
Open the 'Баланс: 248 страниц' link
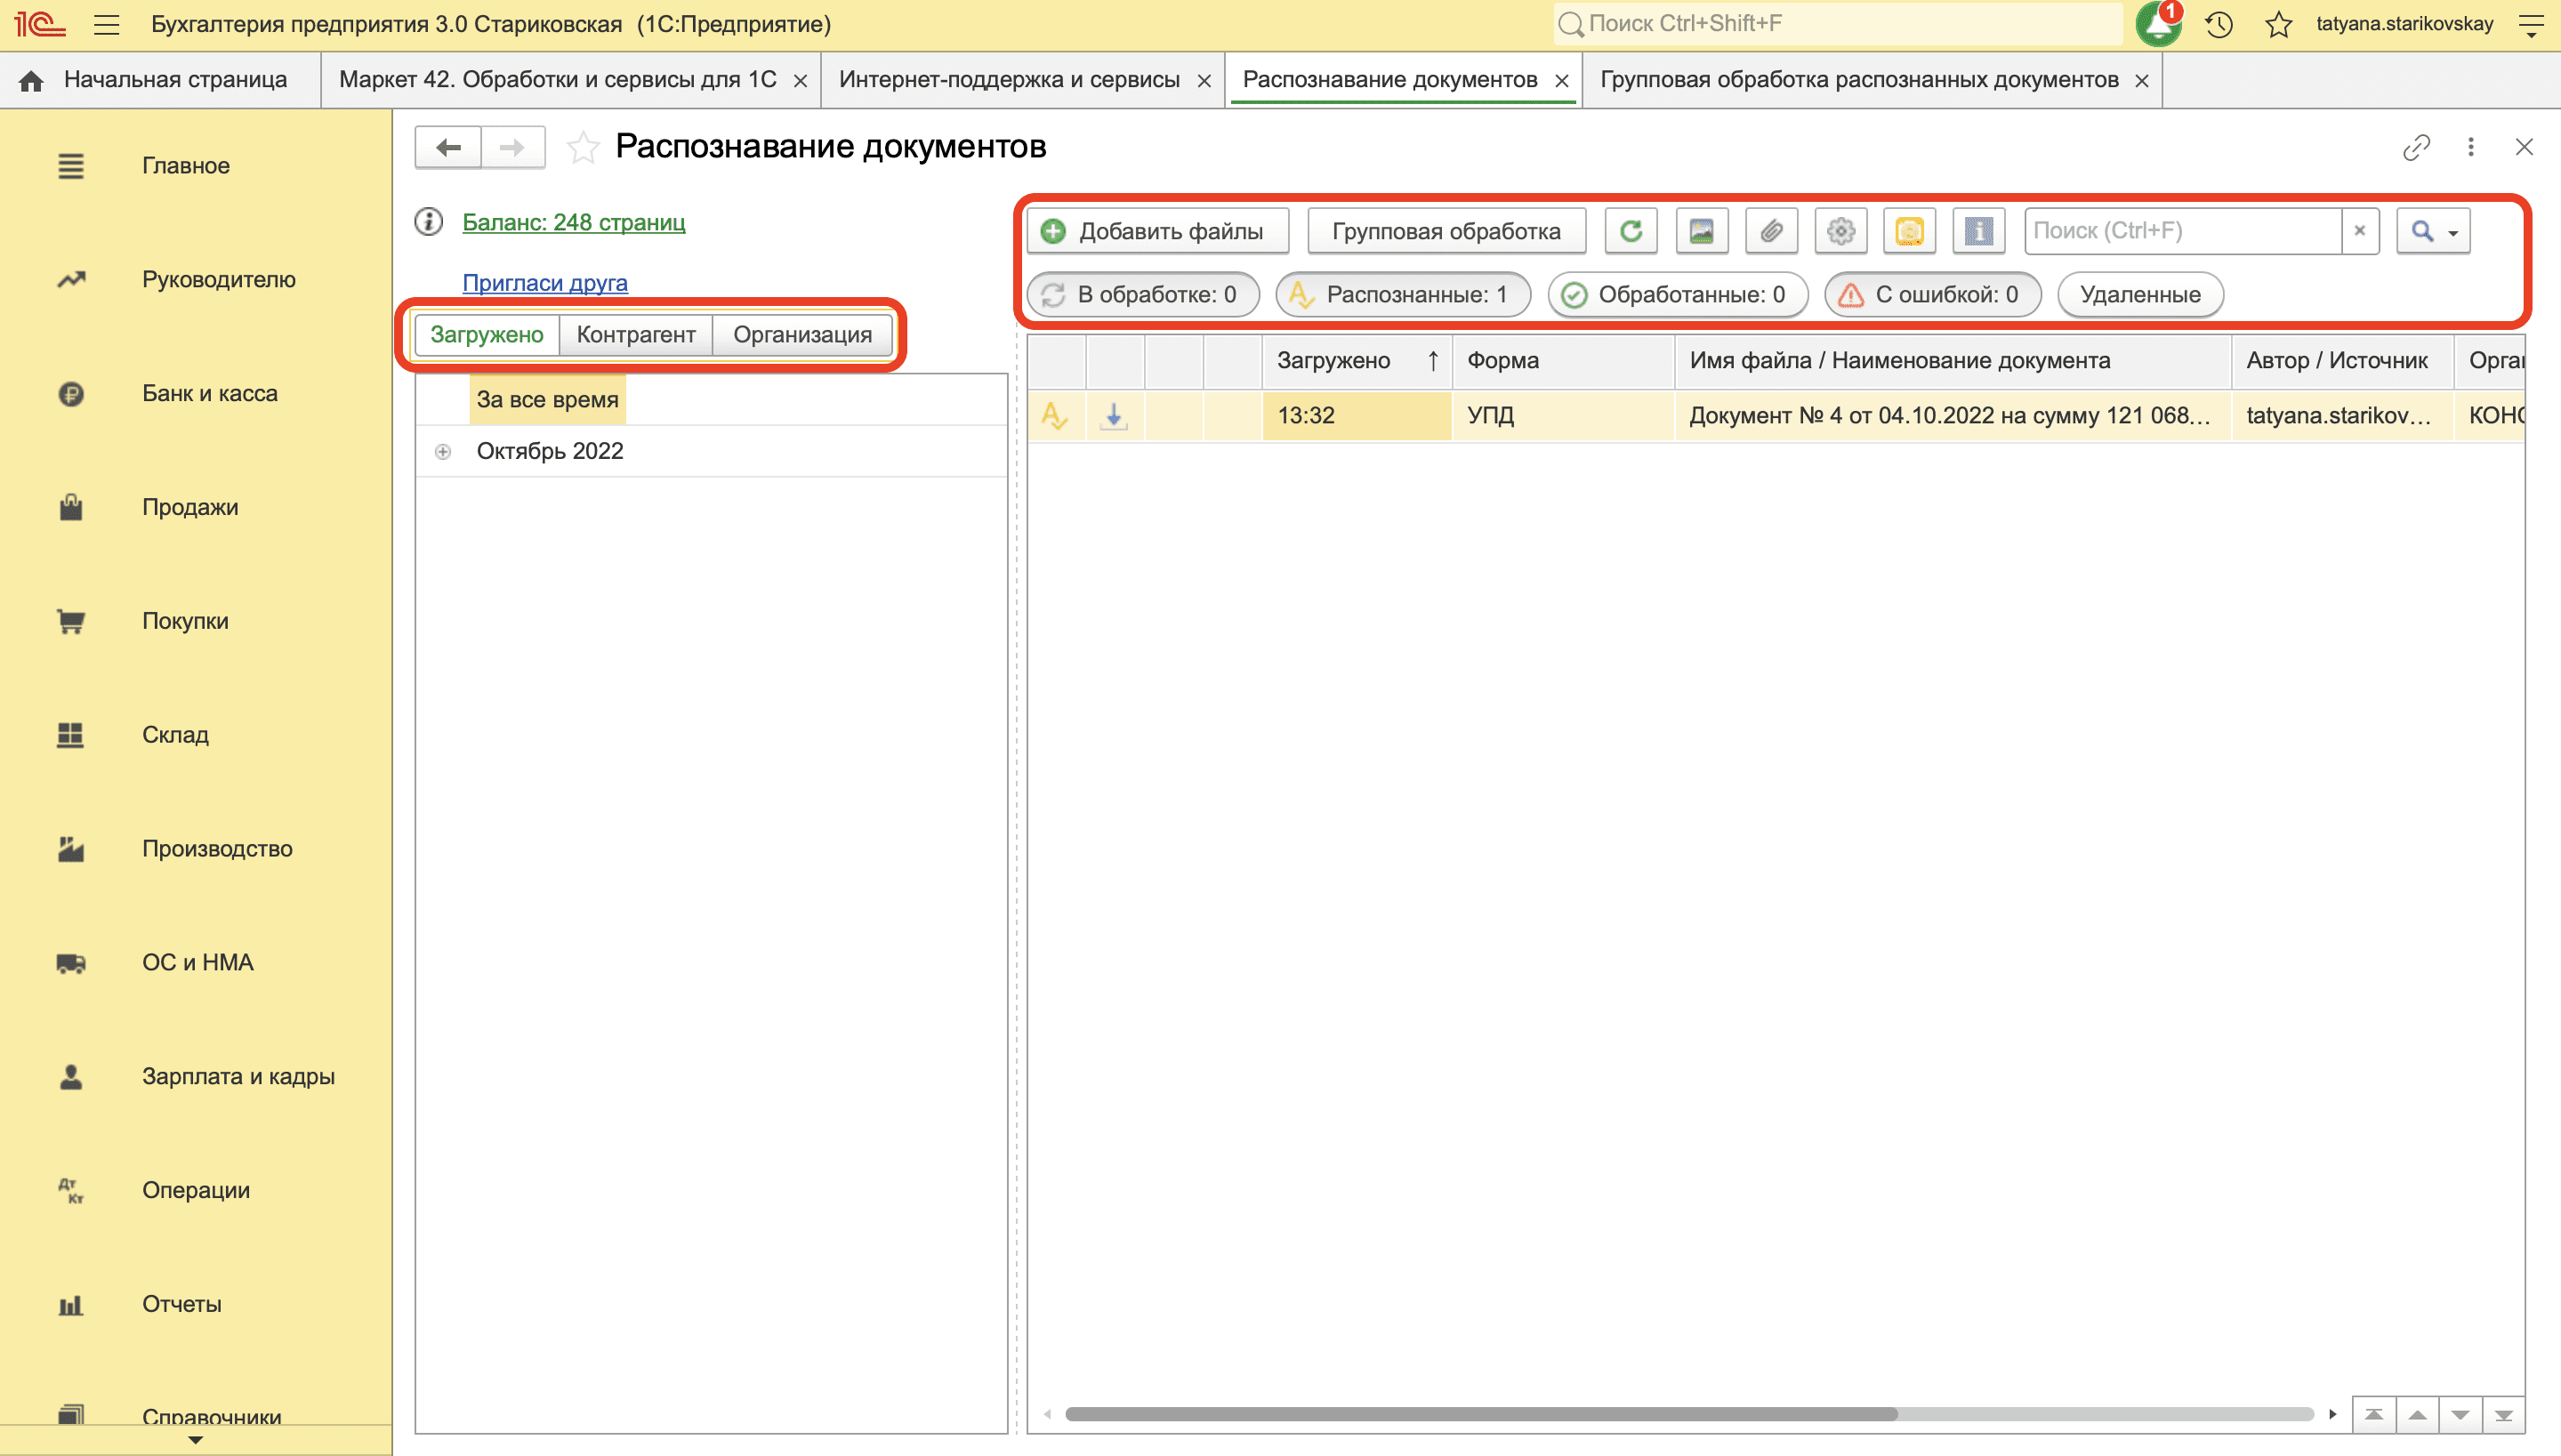coord(574,222)
